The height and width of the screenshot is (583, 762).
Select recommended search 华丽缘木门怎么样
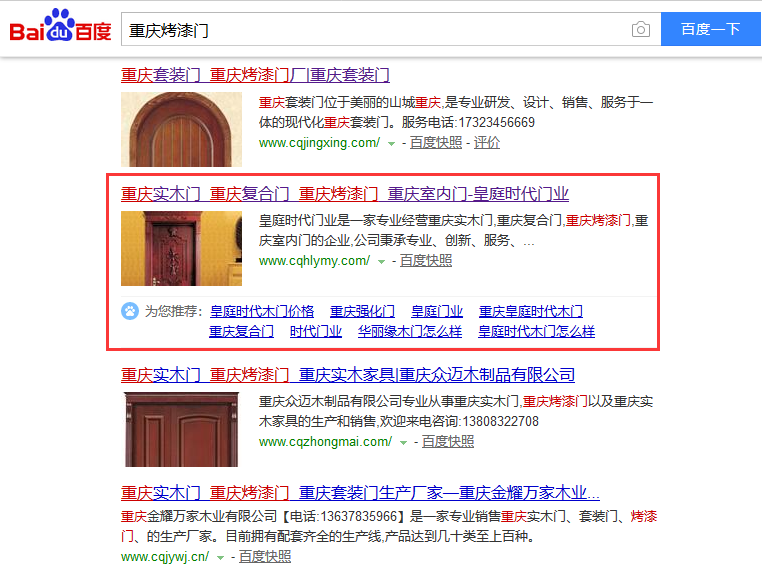(410, 331)
